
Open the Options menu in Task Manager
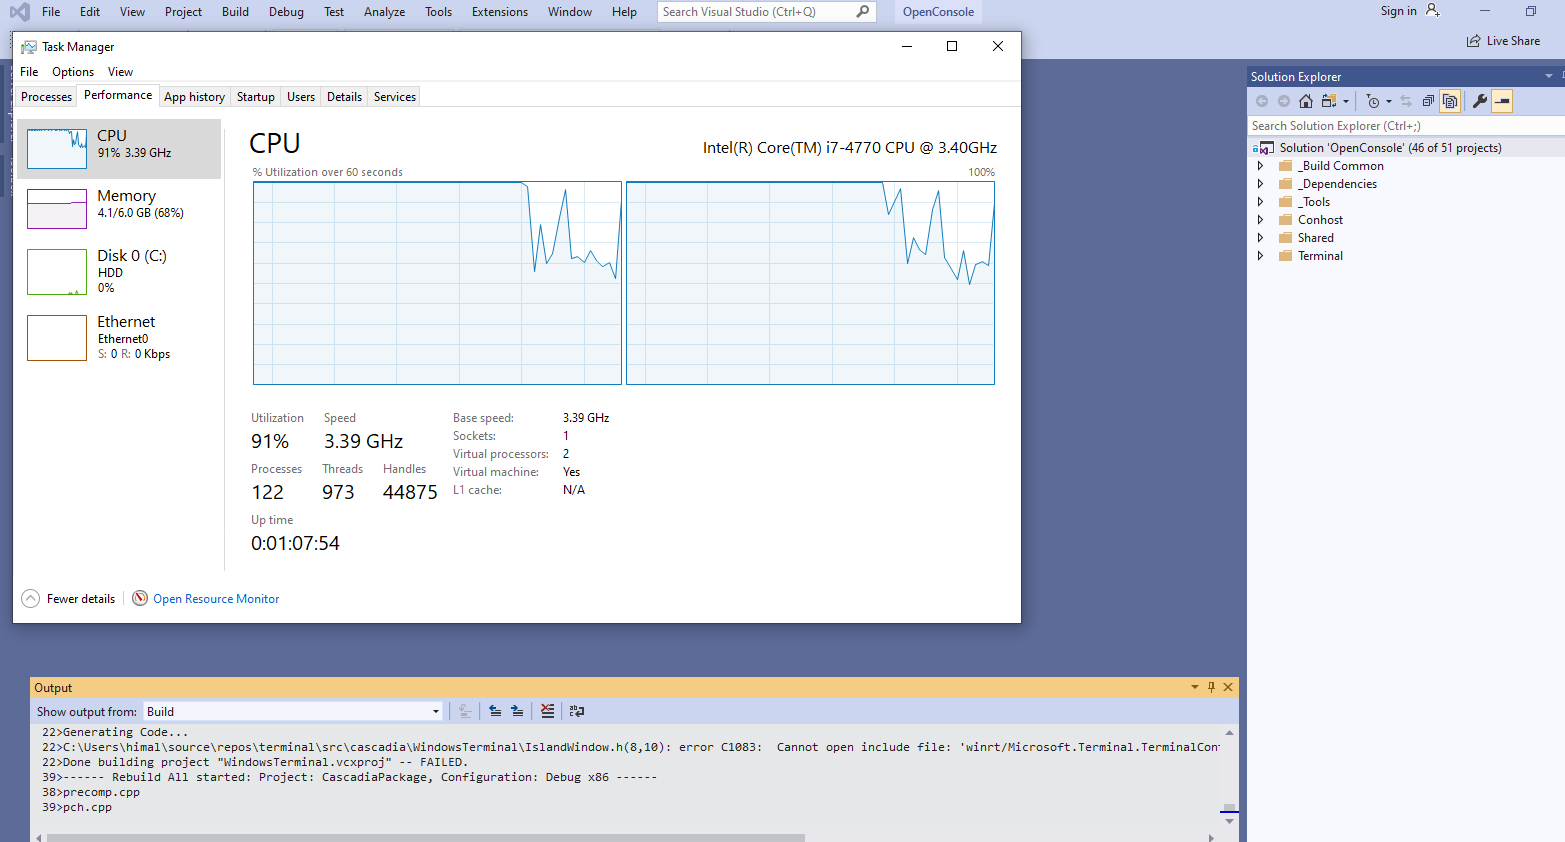[72, 71]
